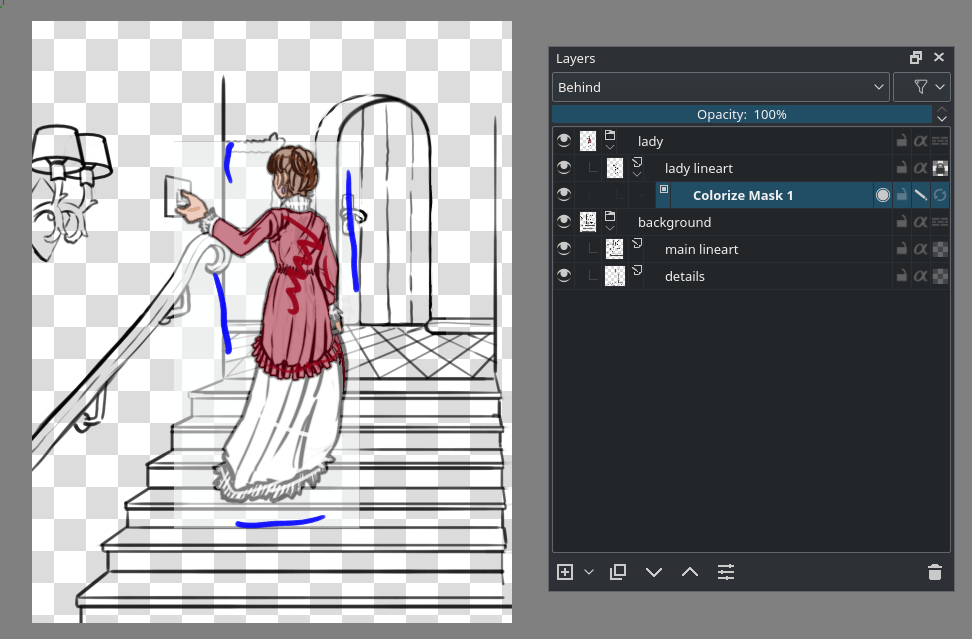Enable alpha lock on the lady layer
This screenshot has height=639, width=972.
[920, 140]
